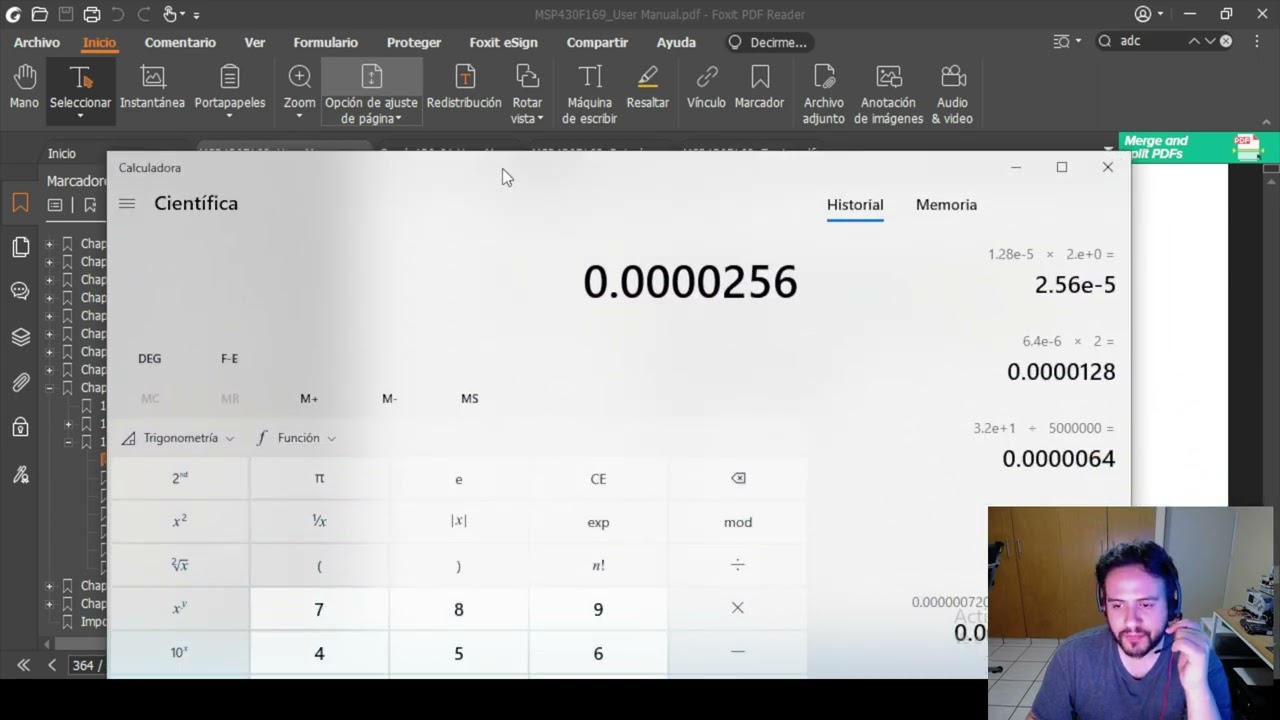The height and width of the screenshot is (720, 1280).
Task: Switch to the Formulario ribbon tab
Action: click(x=325, y=42)
